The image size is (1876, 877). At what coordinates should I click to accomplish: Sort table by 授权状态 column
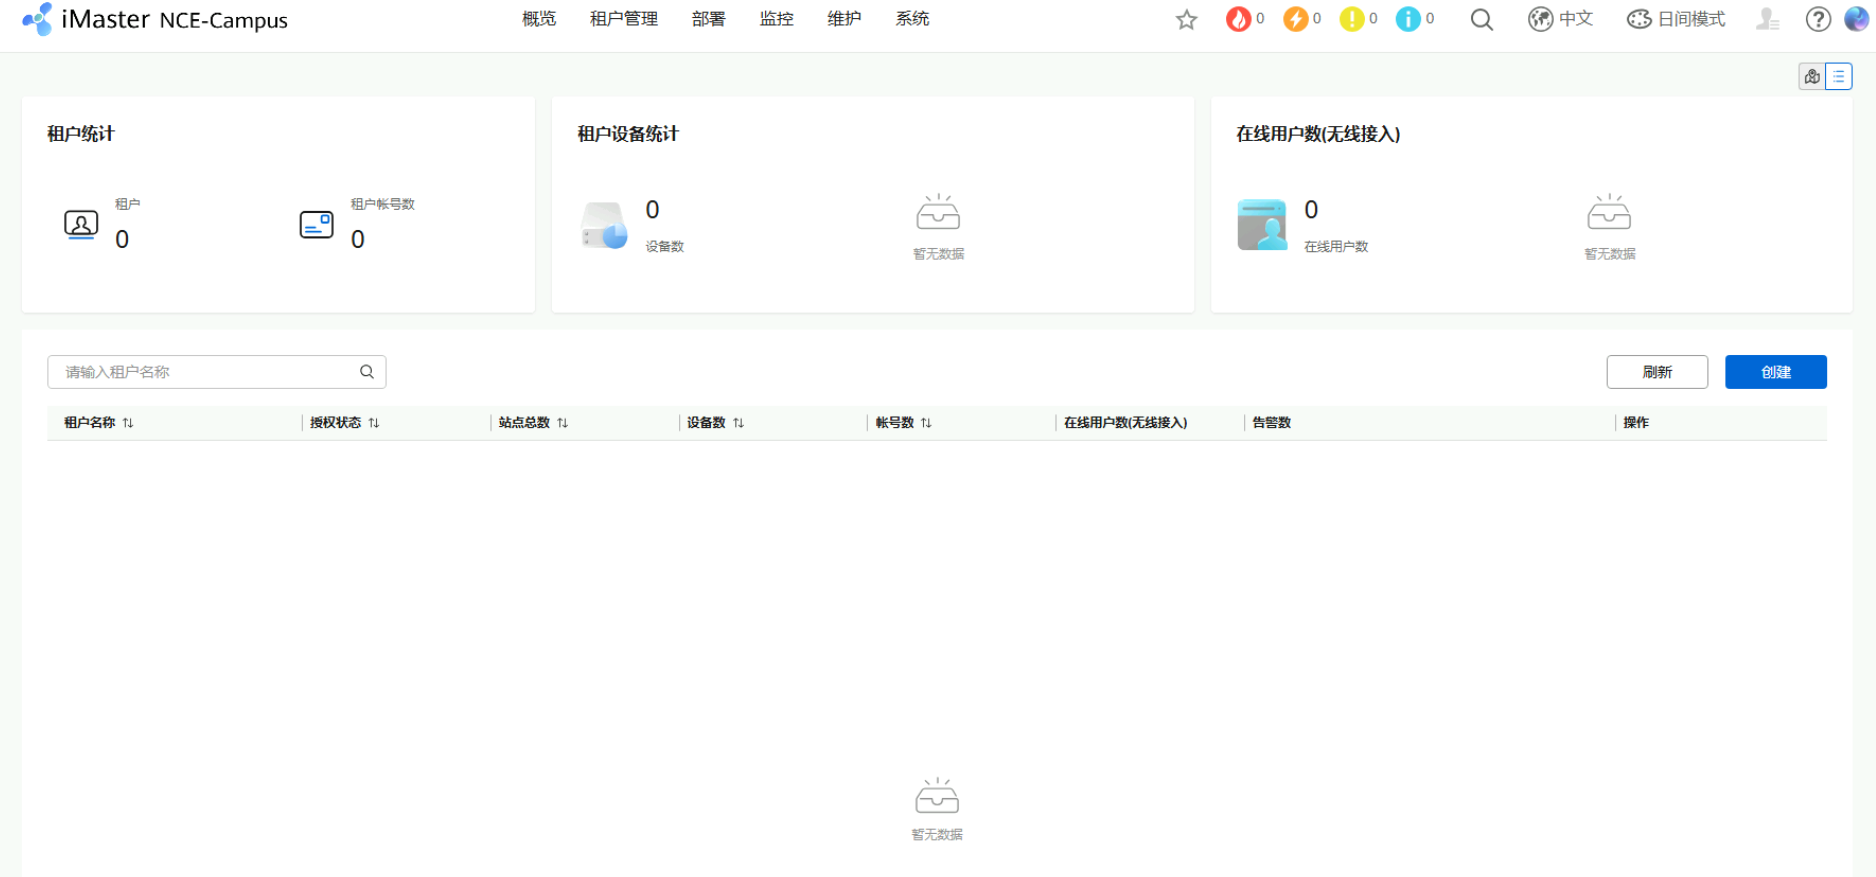click(374, 423)
